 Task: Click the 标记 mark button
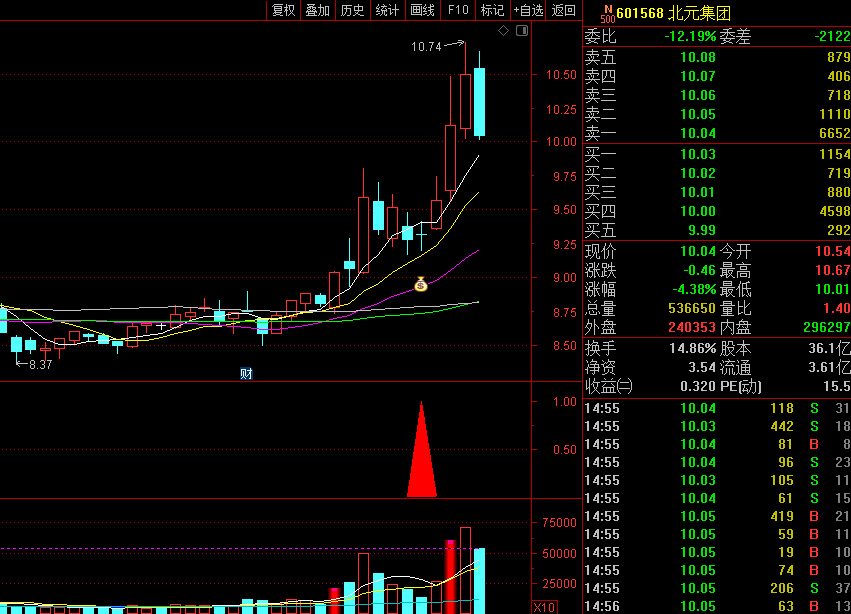coord(492,10)
